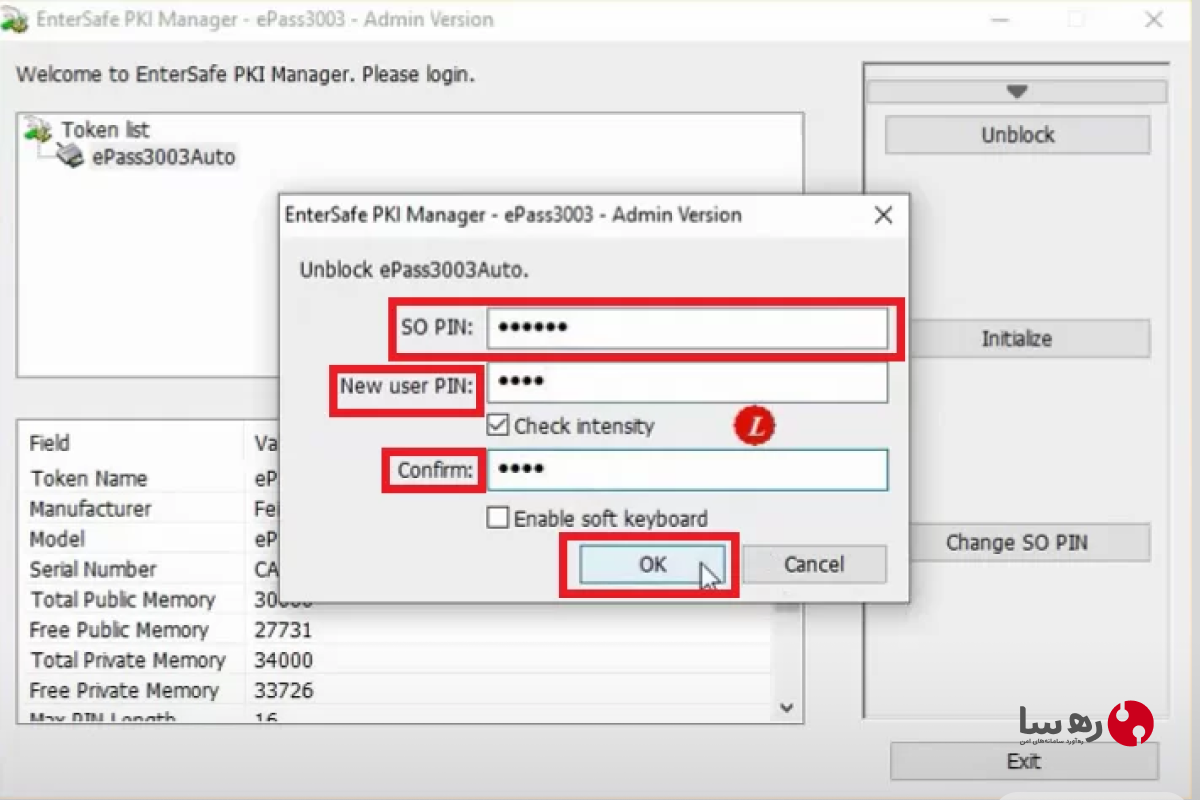
Task: Exit the PKI Manager
Action: tap(1024, 762)
